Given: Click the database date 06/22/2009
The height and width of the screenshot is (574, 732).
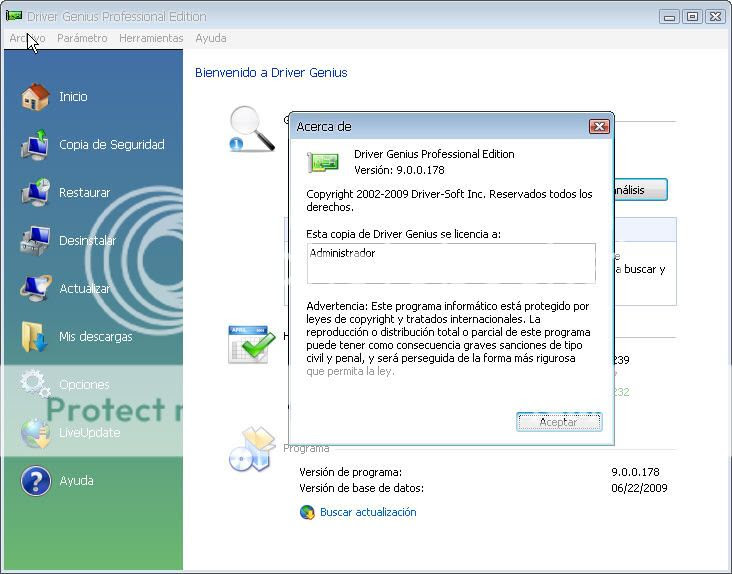Looking at the screenshot, I should point(639,488).
